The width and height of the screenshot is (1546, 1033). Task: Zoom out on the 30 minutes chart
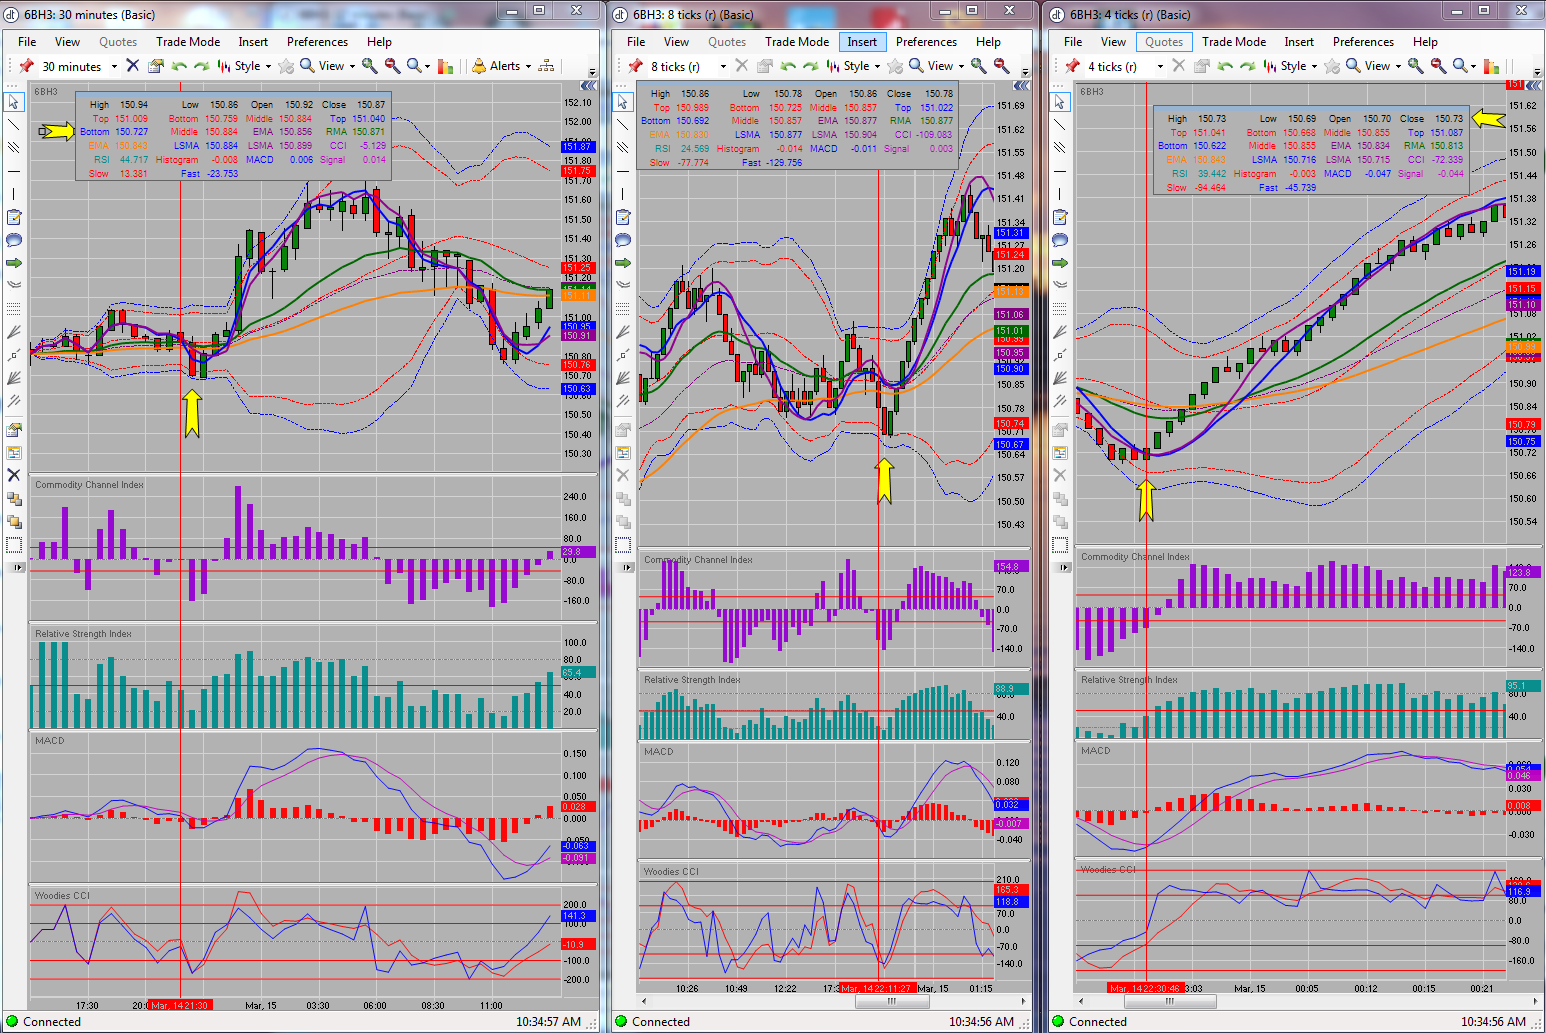tap(392, 66)
